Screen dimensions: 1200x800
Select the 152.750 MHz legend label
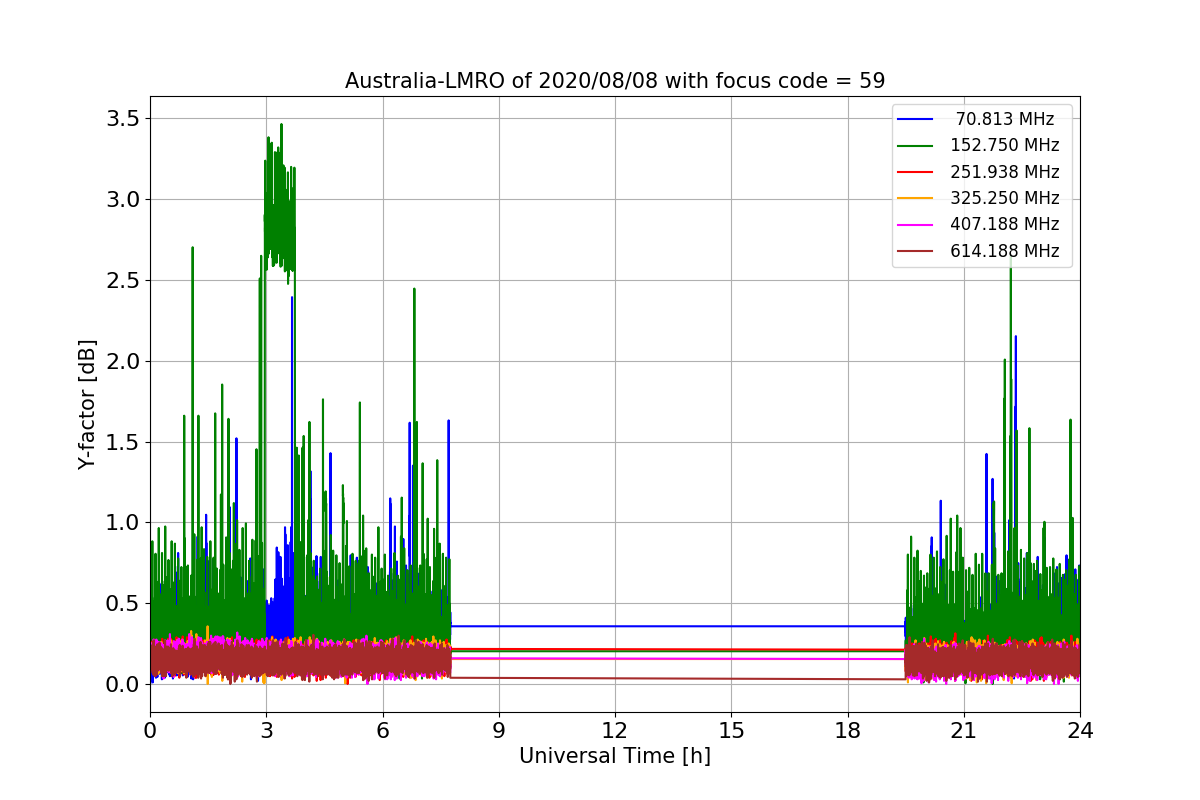(x=1005, y=145)
